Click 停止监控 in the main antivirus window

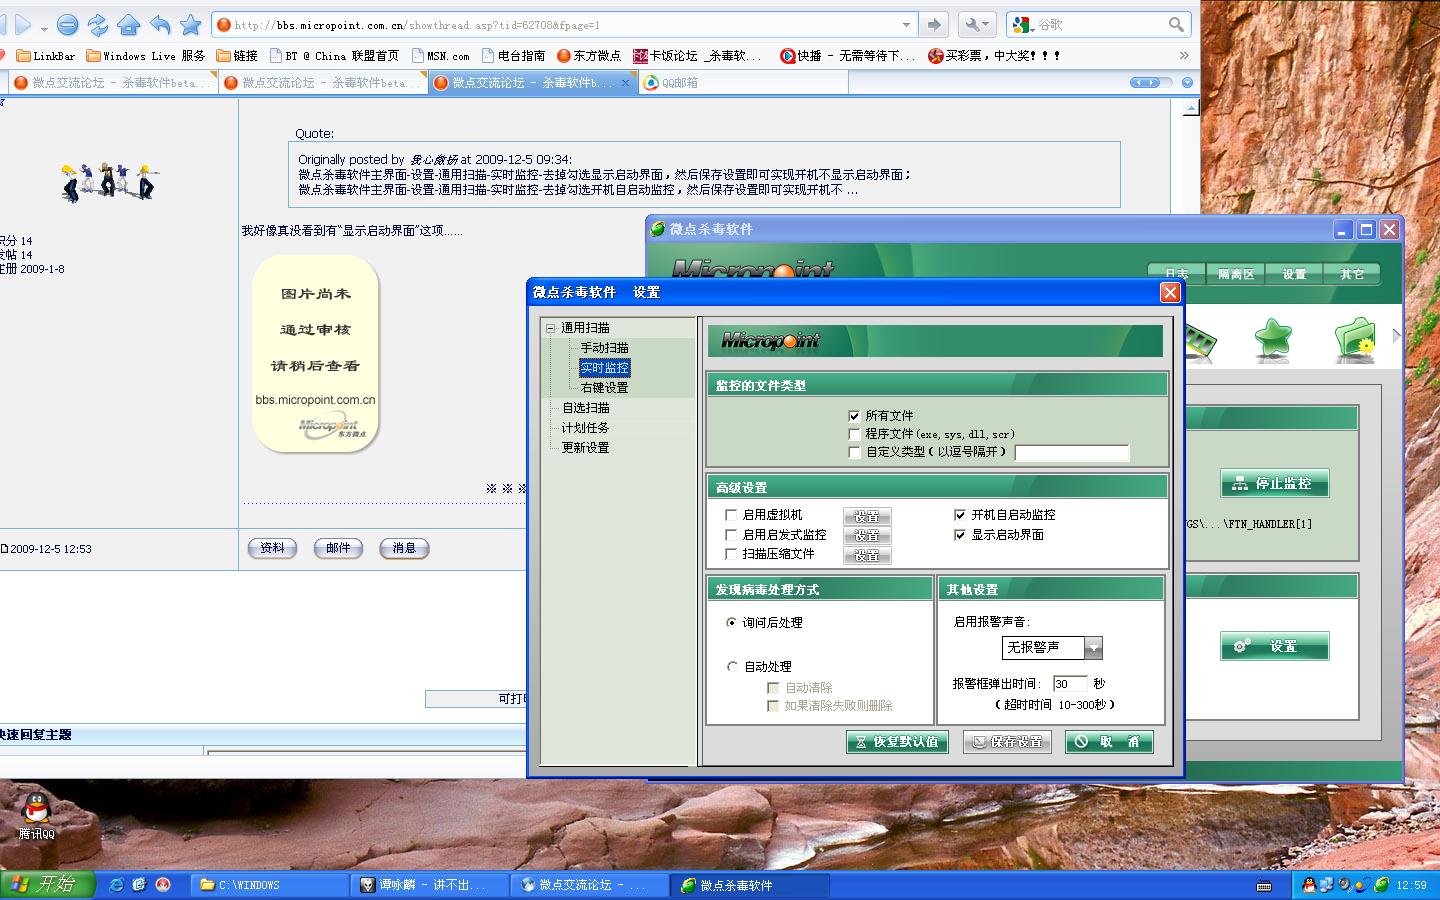pos(1274,483)
